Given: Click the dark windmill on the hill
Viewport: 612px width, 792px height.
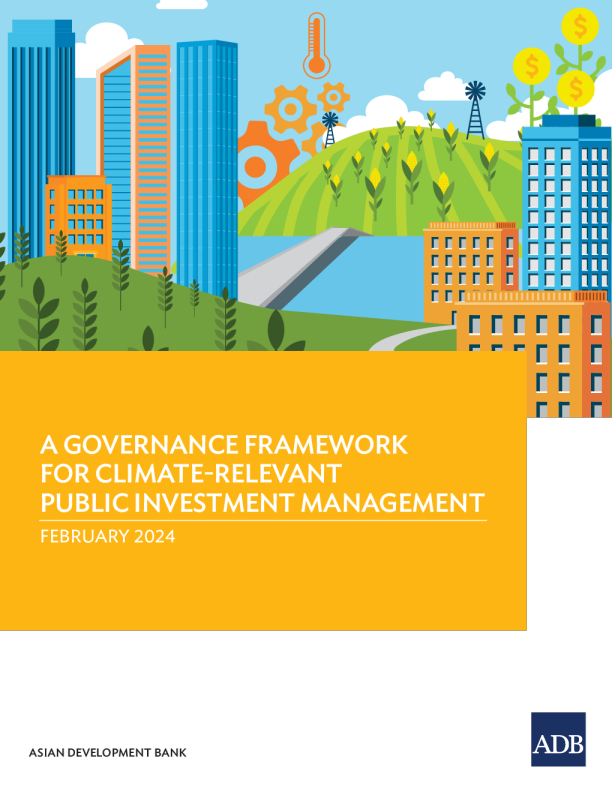Looking at the screenshot, I should coord(475,110).
